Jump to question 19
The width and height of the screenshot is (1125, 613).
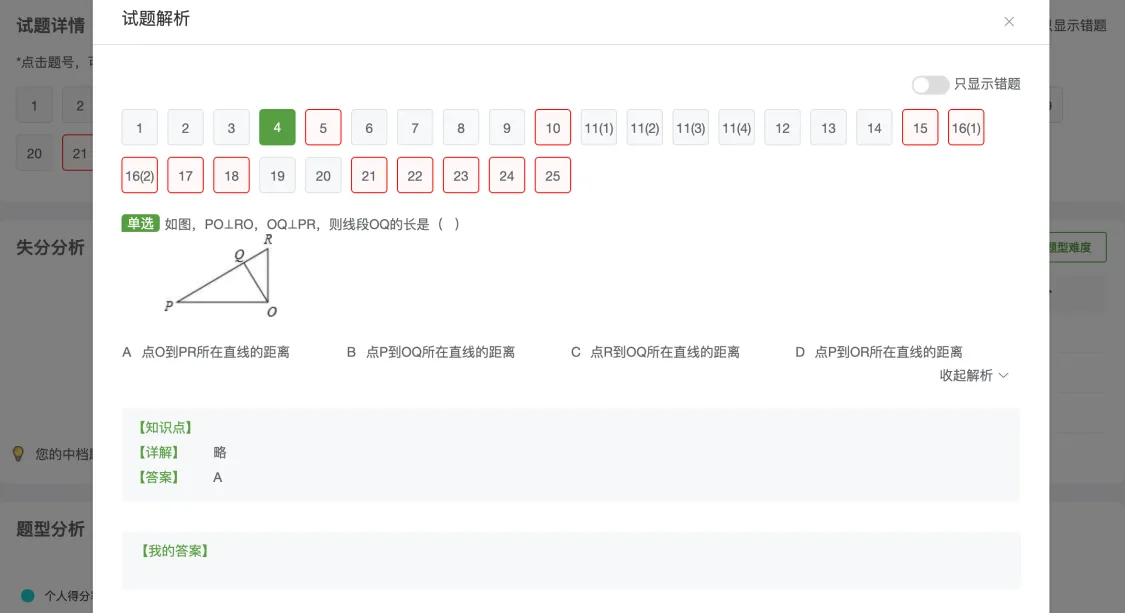point(277,175)
